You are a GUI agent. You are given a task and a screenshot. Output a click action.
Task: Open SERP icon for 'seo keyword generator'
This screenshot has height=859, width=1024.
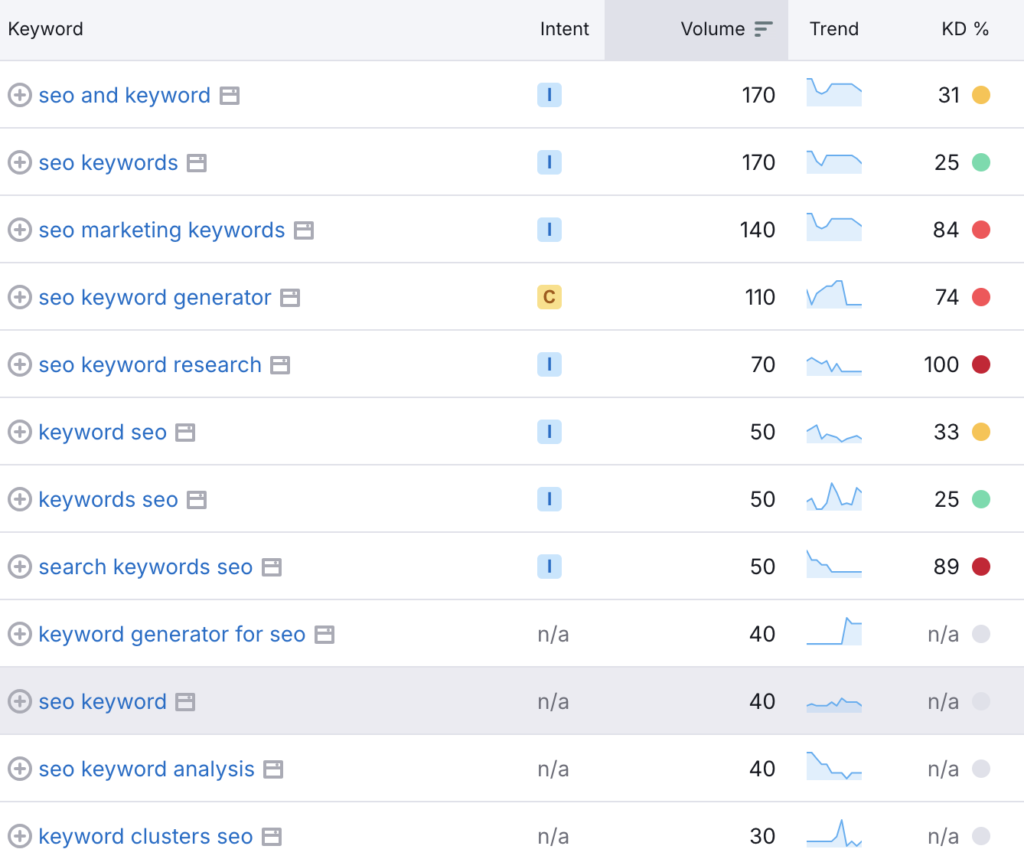click(290, 298)
